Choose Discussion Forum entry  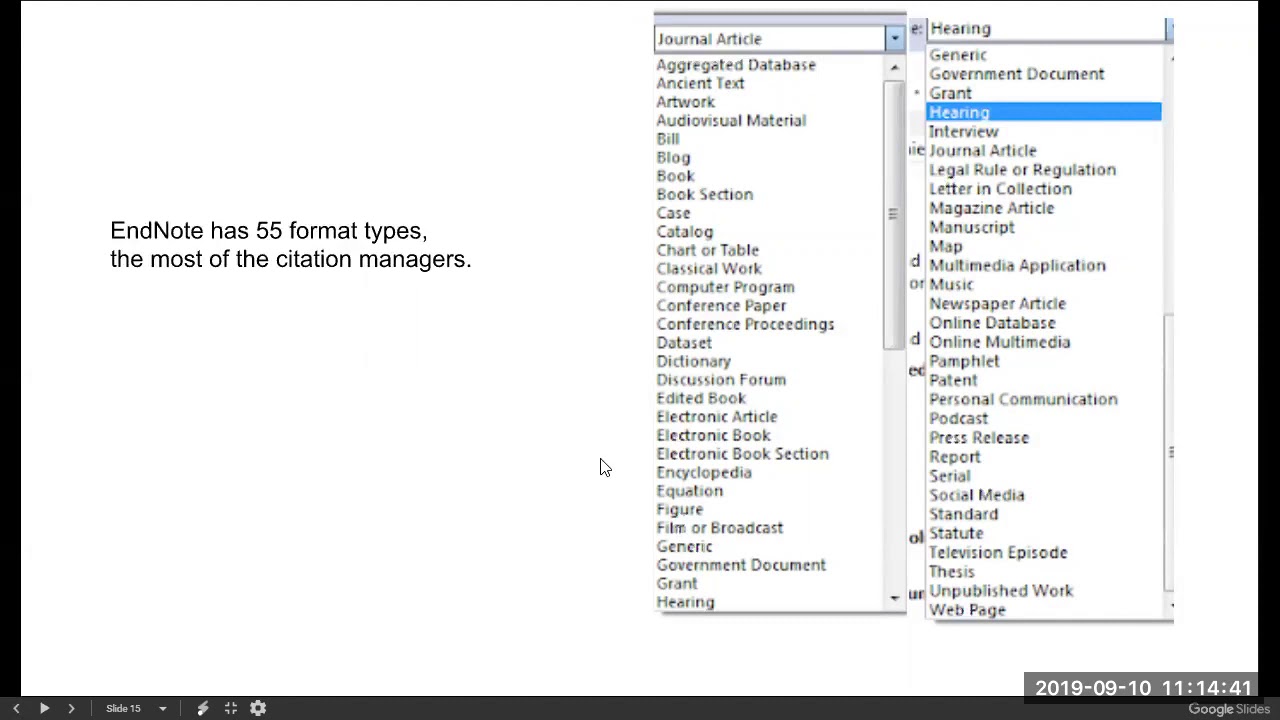(x=721, y=379)
